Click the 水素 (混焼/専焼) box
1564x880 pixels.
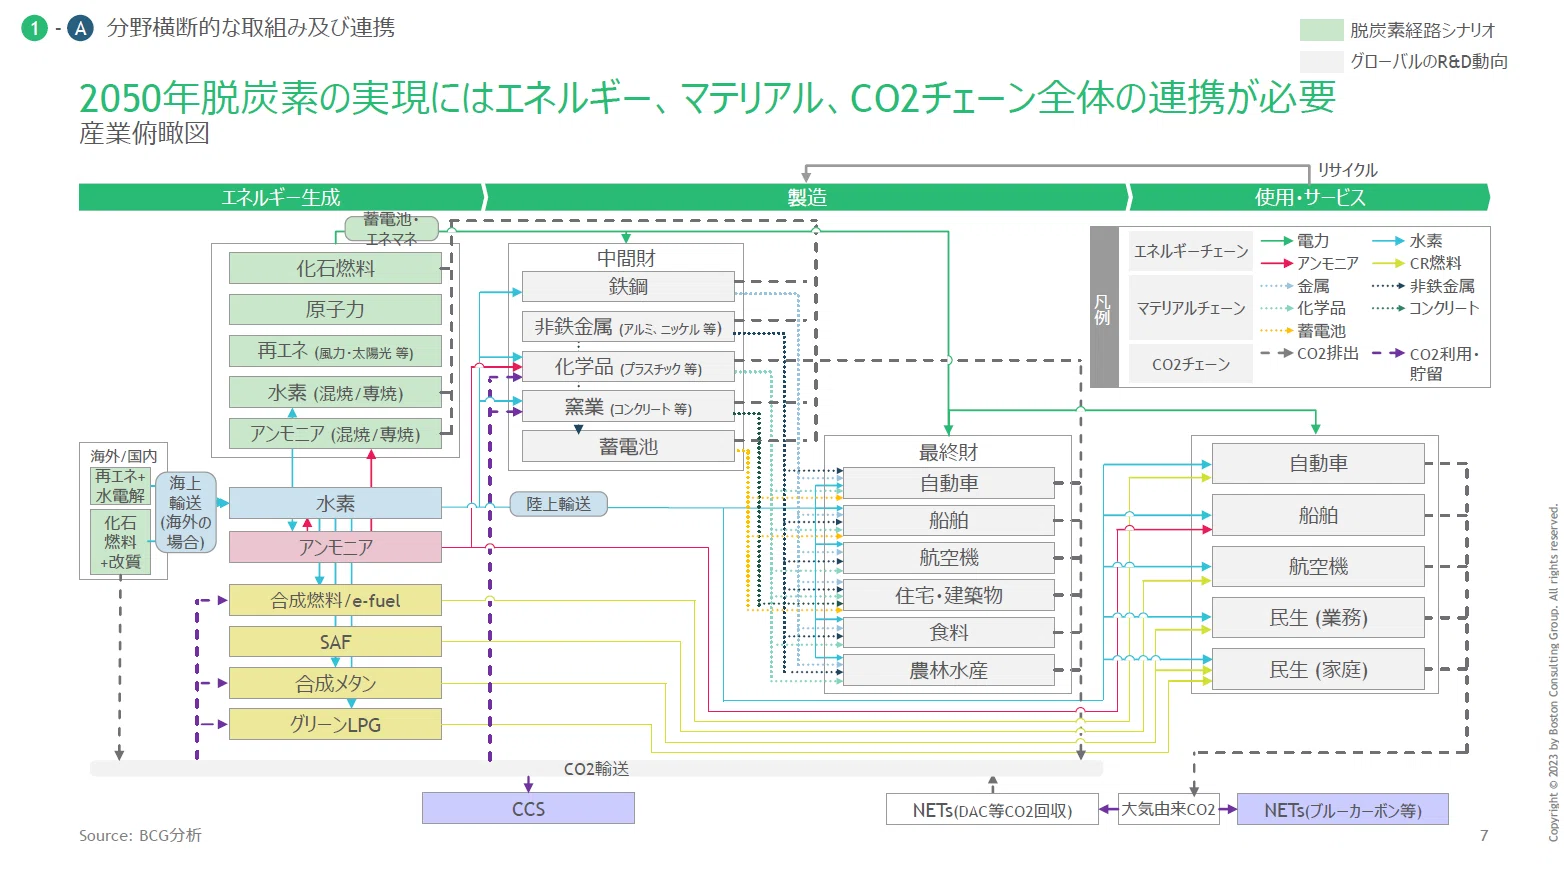(x=335, y=392)
